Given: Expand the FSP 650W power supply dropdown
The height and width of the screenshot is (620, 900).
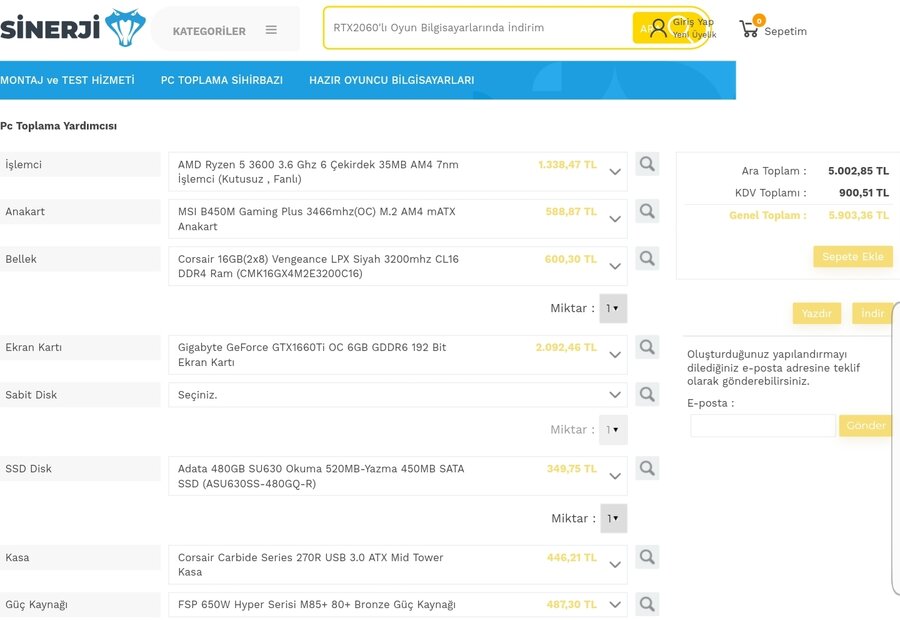Looking at the screenshot, I should tap(615, 604).
